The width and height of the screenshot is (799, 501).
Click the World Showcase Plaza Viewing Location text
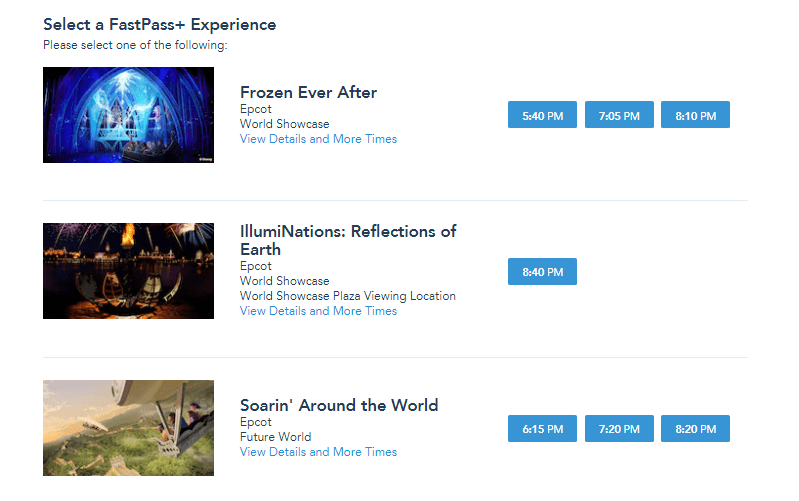click(x=347, y=296)
